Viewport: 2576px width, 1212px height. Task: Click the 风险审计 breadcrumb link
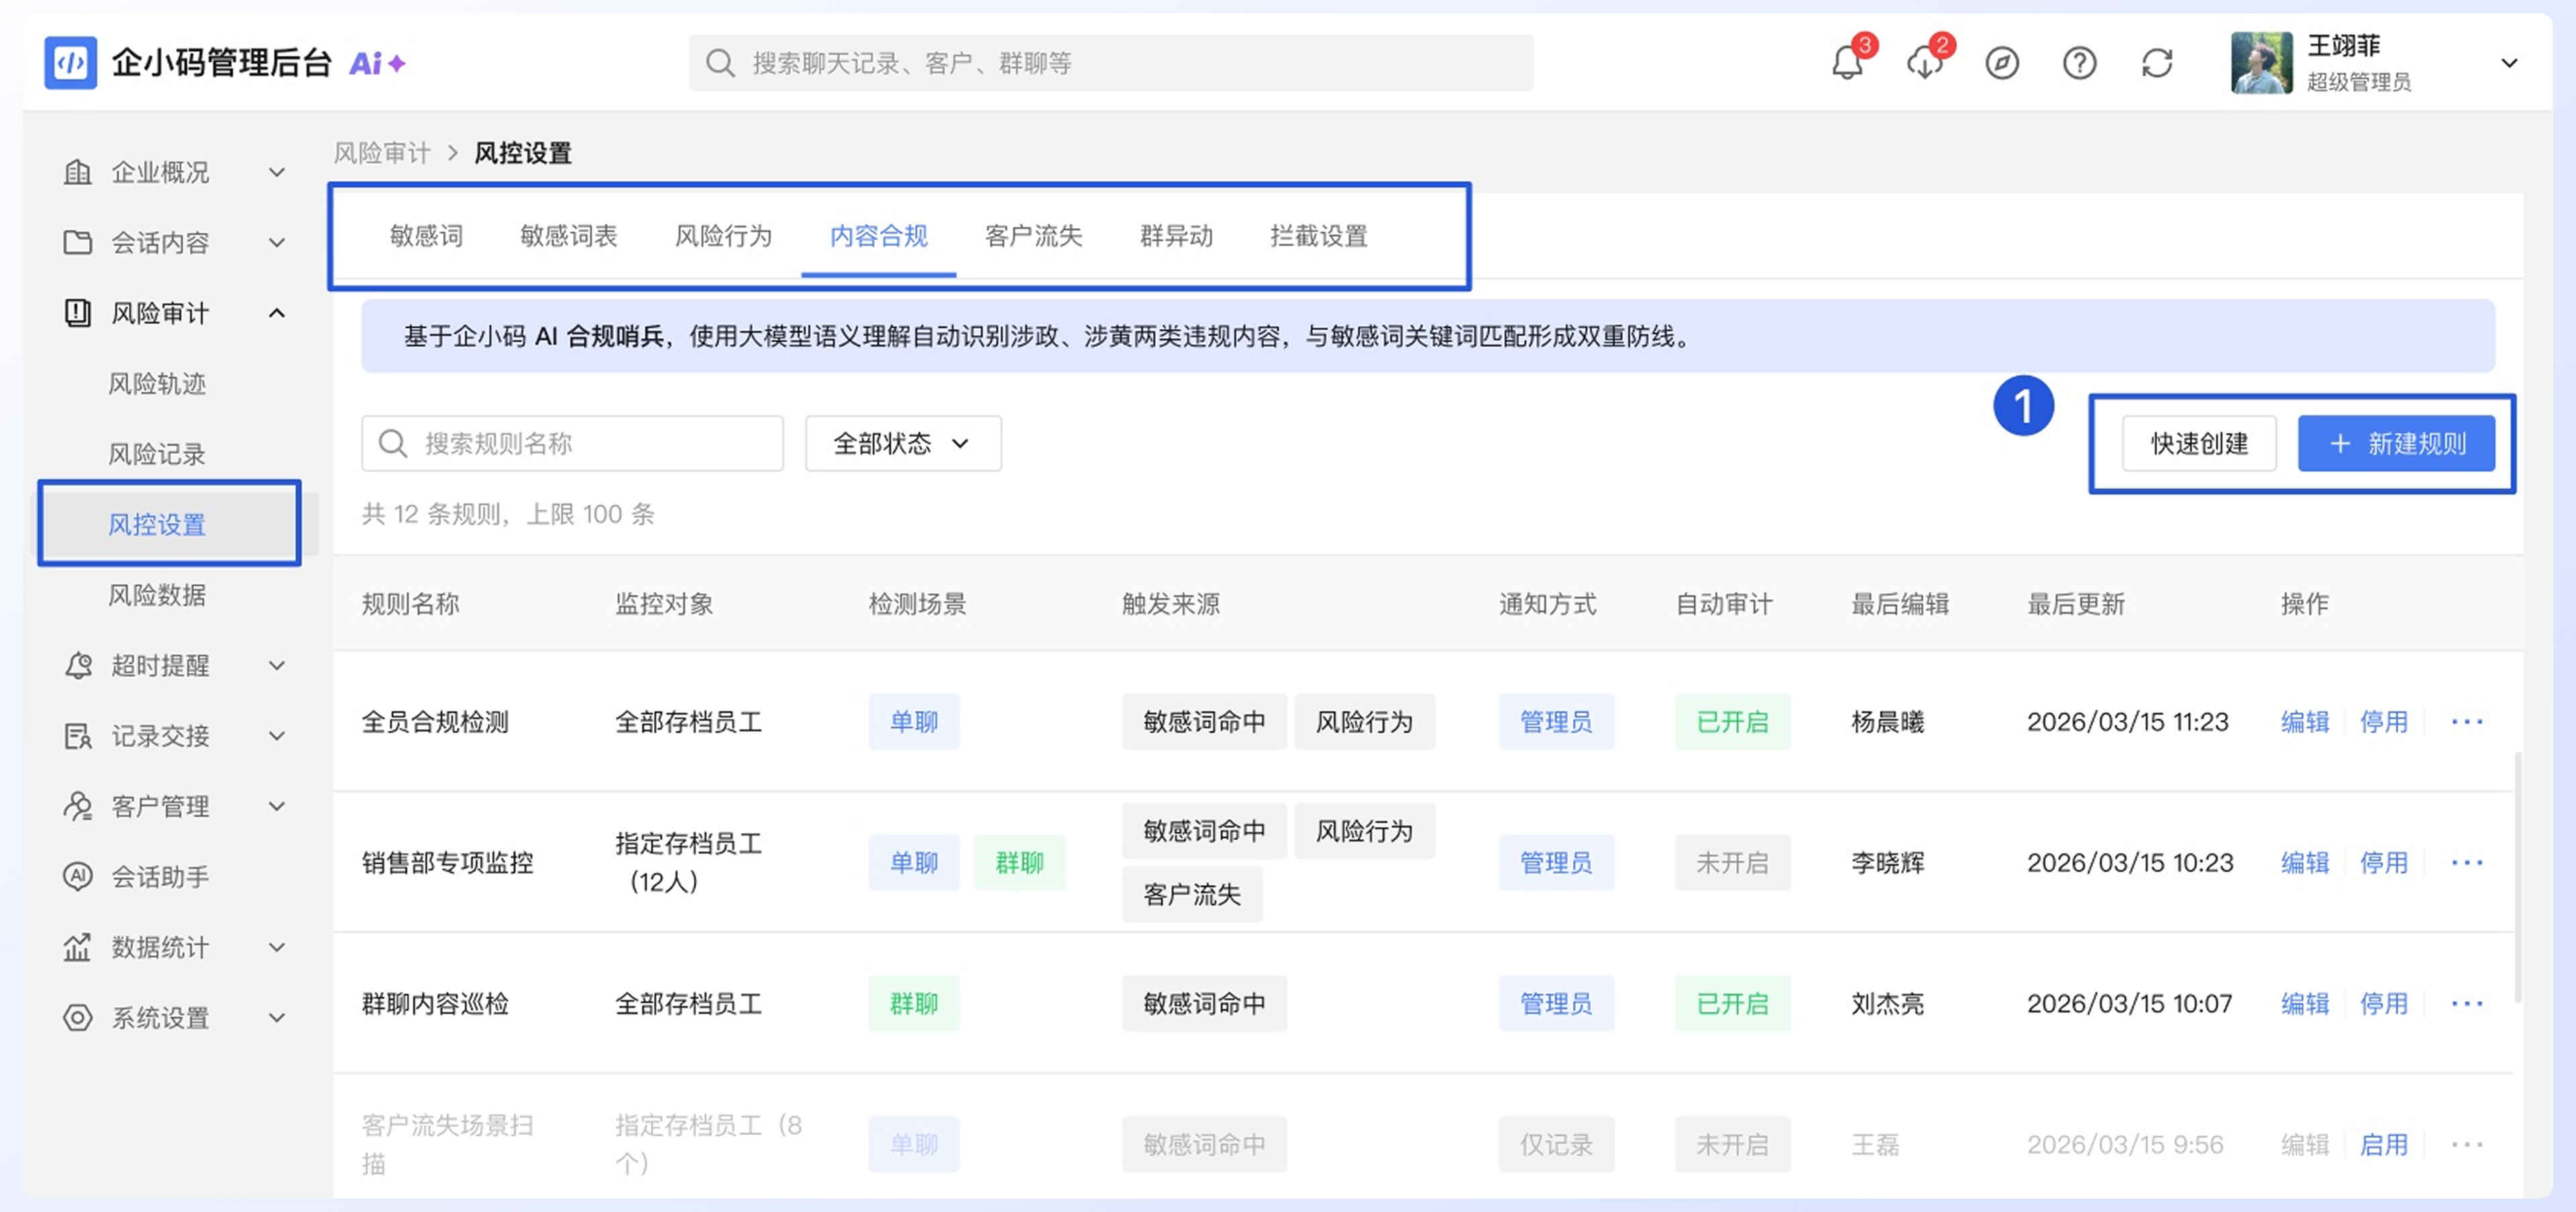click(382, 153)
